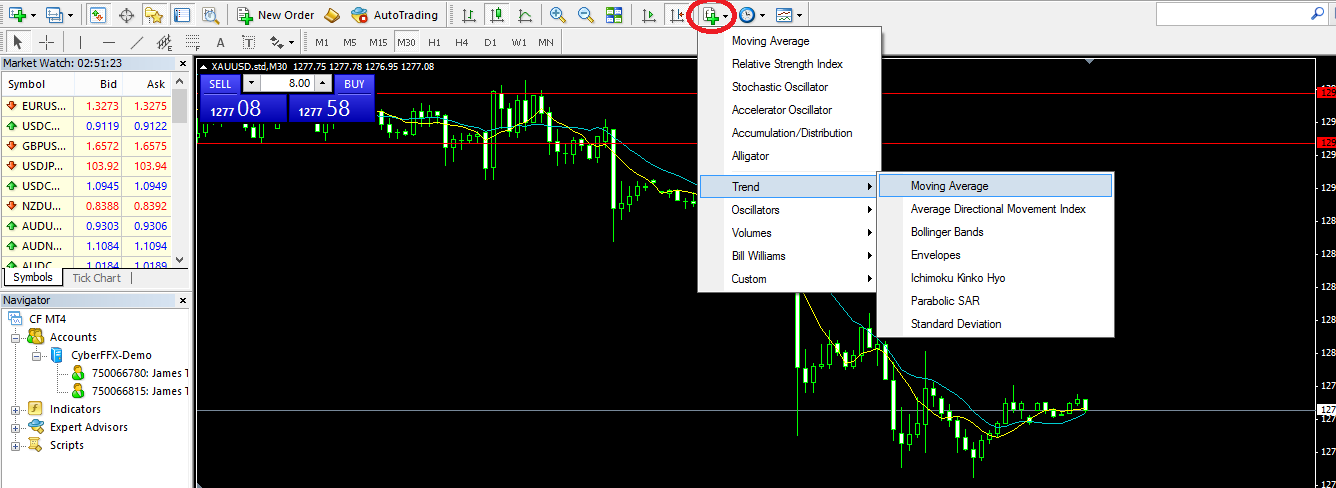Switch to candlestick chart mode
Viewport: 1336px width, 488px height.
496,15
